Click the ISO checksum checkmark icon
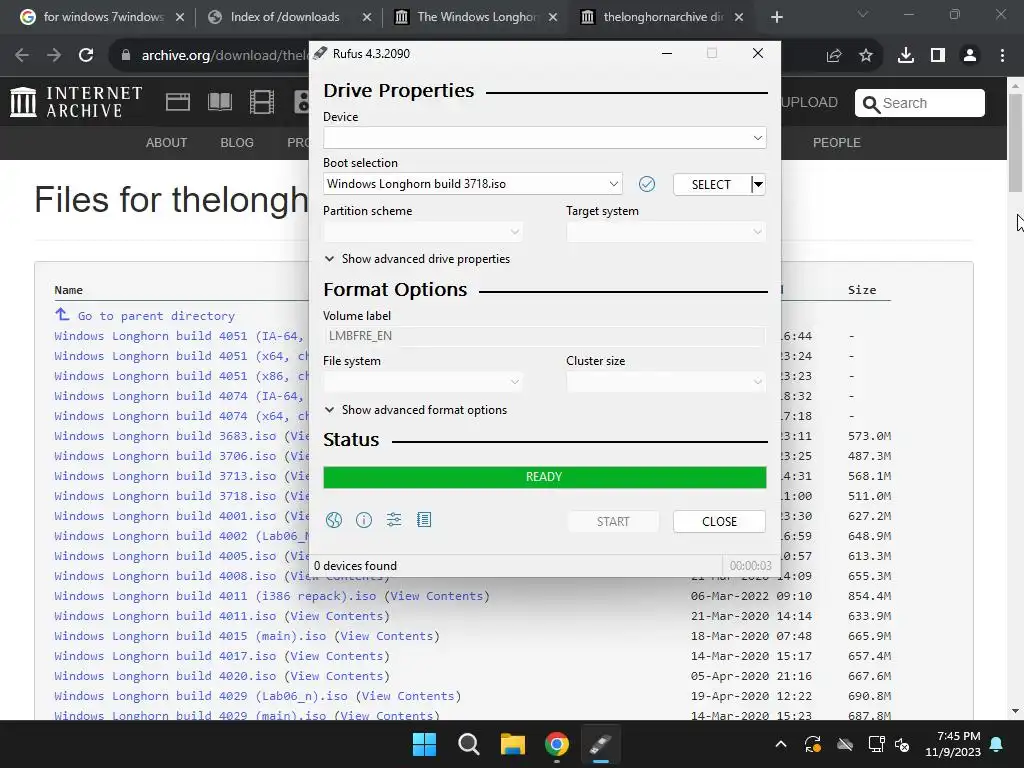The width and height of the screenshot is (1024, 768). click(647, 184)
